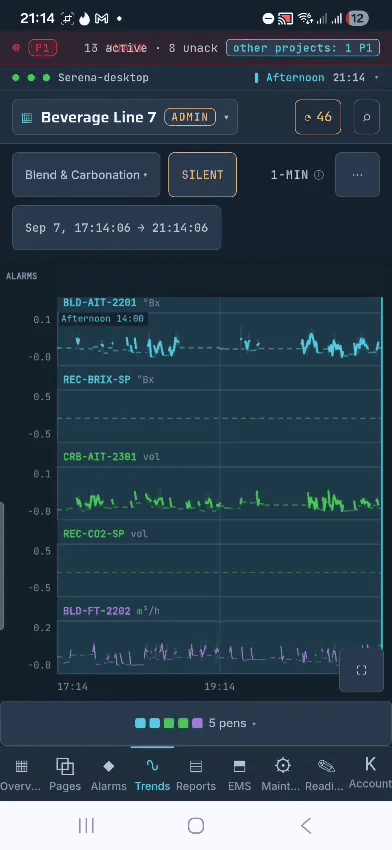This screenshot has width=392, height=850.
Task: Open EMS in bottom navigation
Action: coord(239,774)
